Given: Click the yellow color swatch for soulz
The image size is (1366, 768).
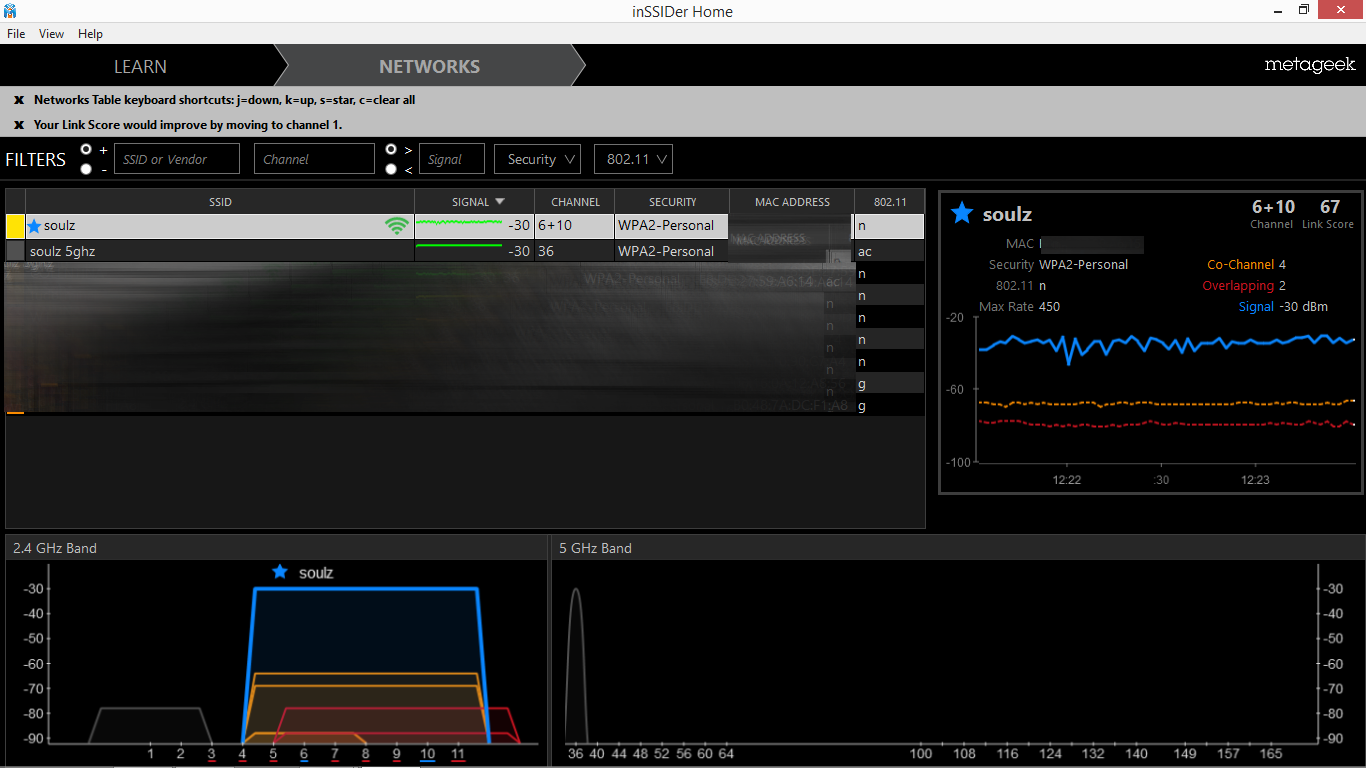Looking at the screenshot, I should coord(15,226).
